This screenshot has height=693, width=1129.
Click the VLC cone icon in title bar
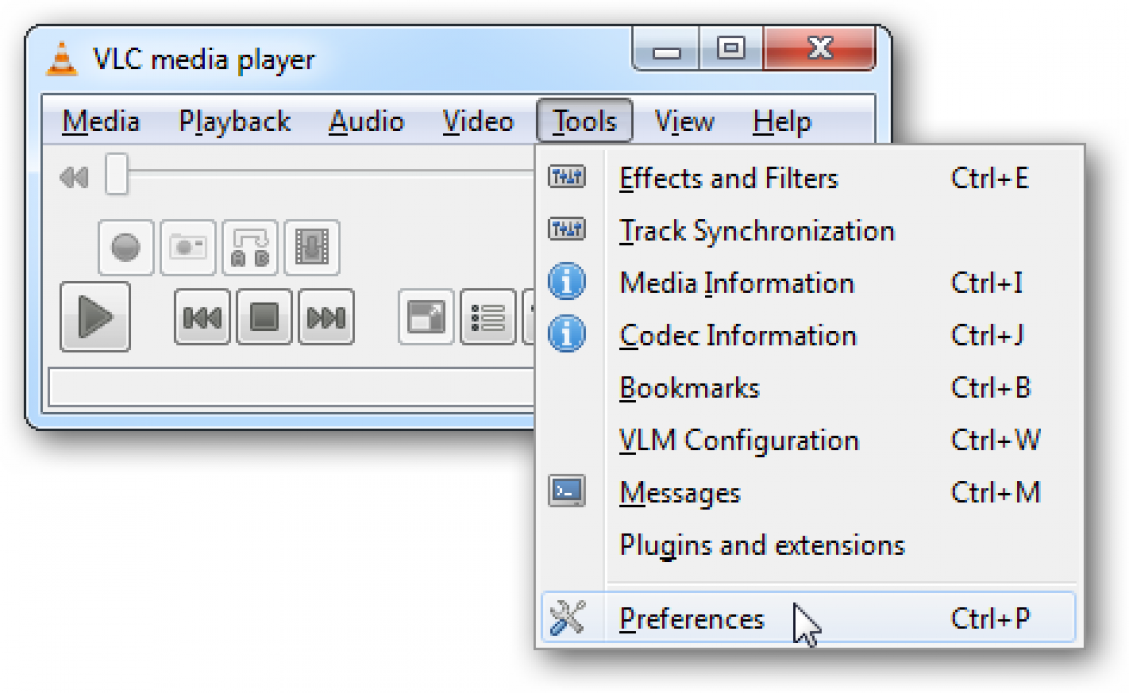coord(62,59)
